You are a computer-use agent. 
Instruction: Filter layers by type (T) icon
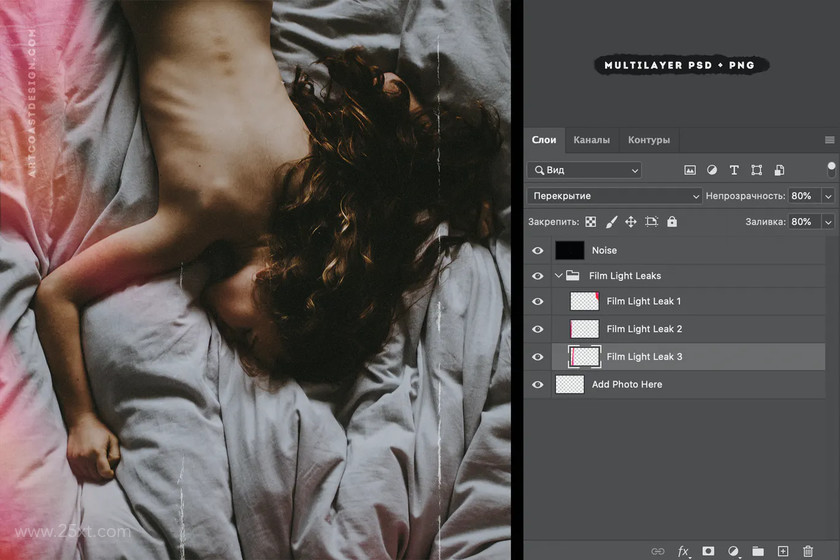(734, 170)
